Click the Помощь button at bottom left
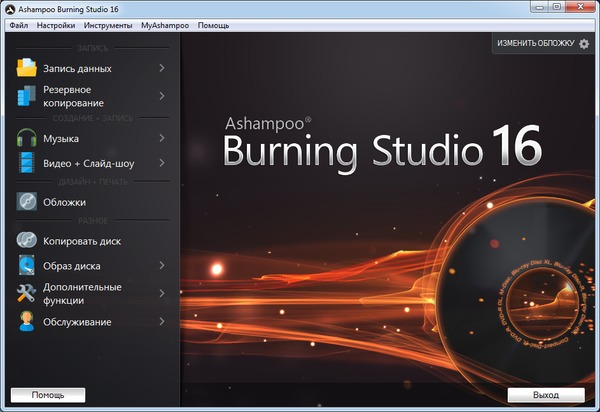The image size is (600, 412). pyautogui.click(x=48, y=395)
